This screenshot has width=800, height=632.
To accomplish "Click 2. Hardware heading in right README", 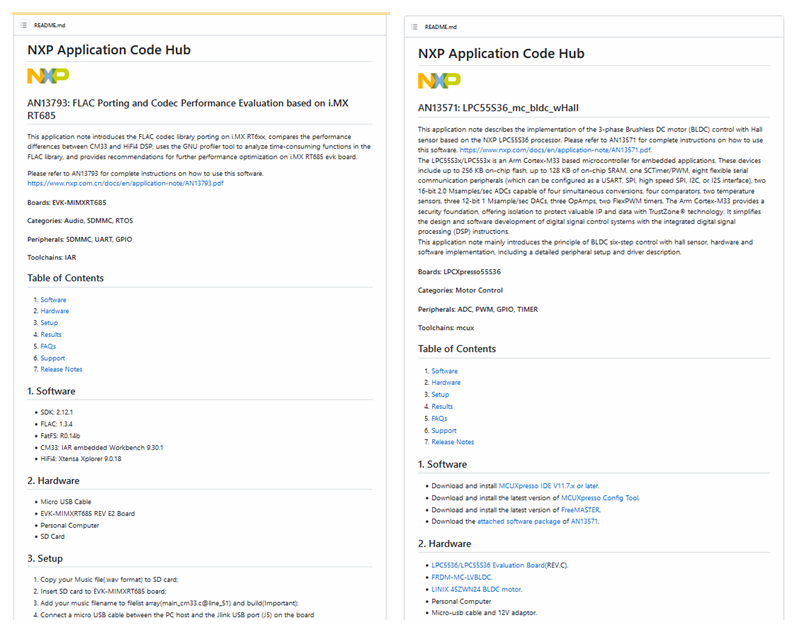I will click(444, 544).
